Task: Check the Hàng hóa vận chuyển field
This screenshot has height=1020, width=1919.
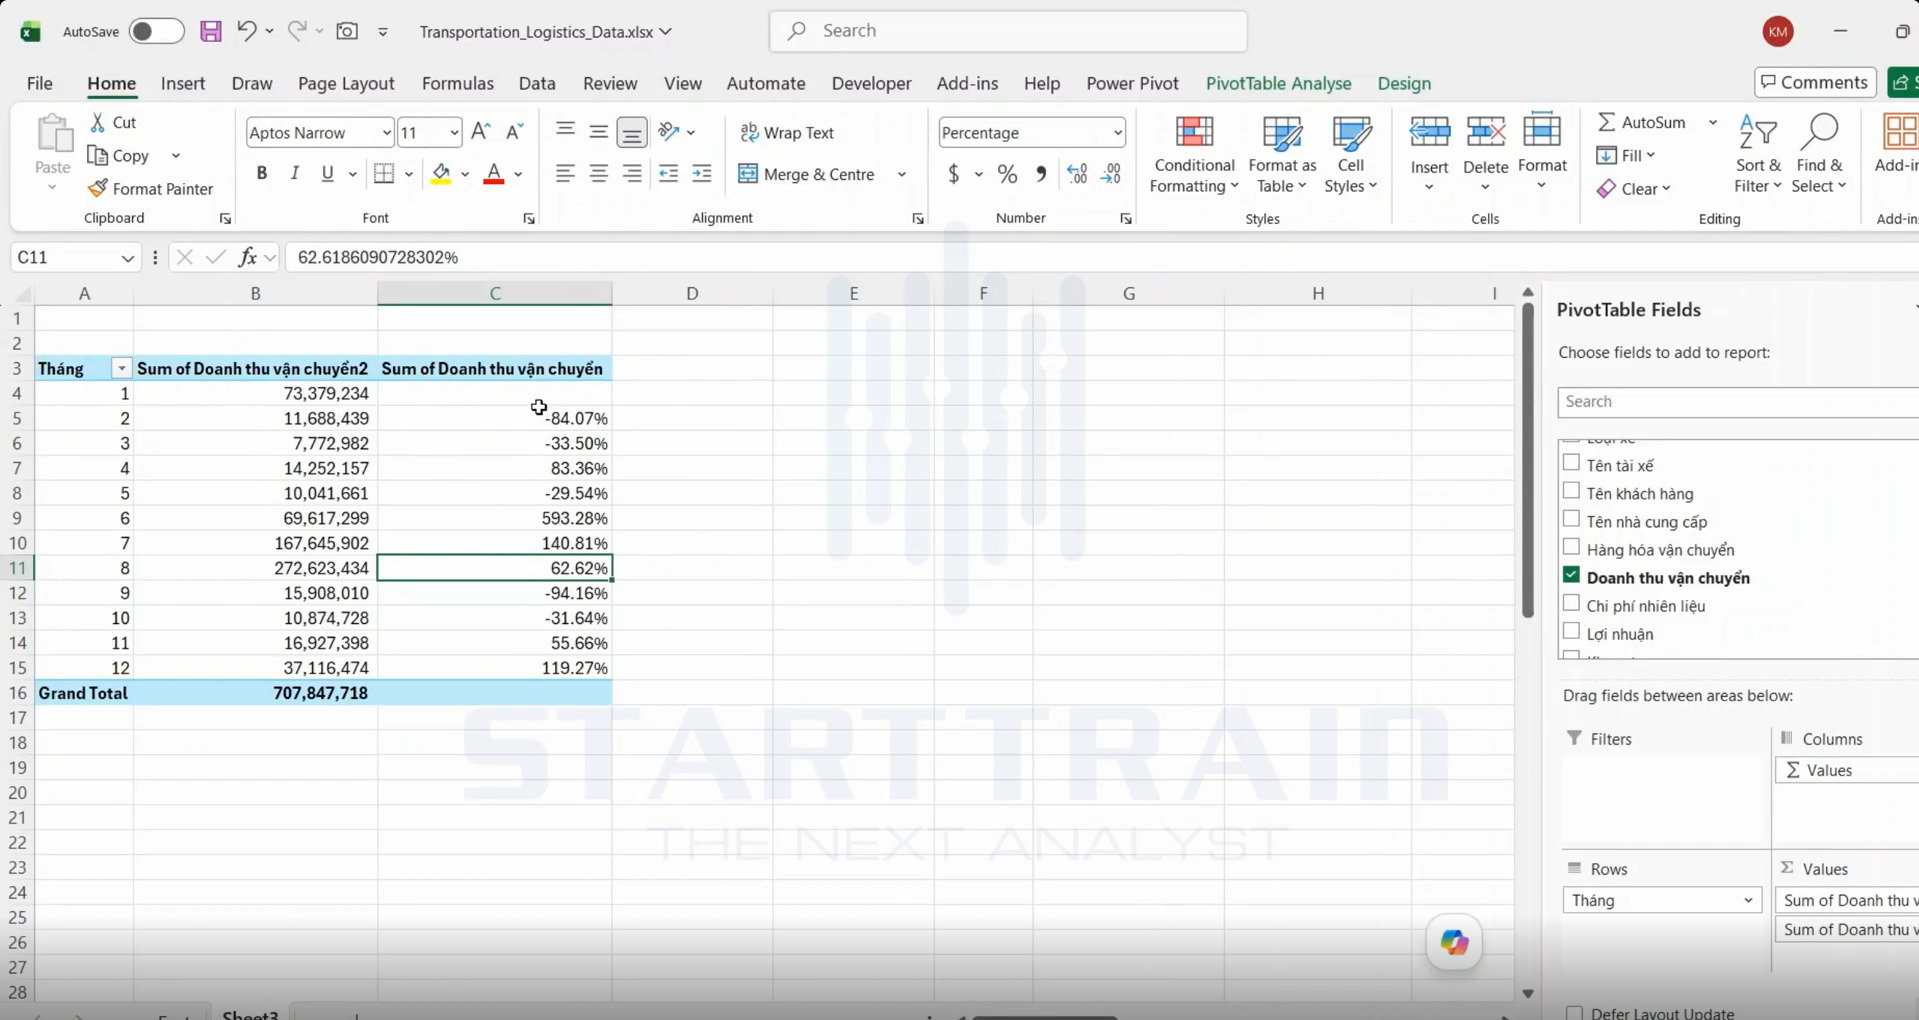Action: tap(1571, 547)
